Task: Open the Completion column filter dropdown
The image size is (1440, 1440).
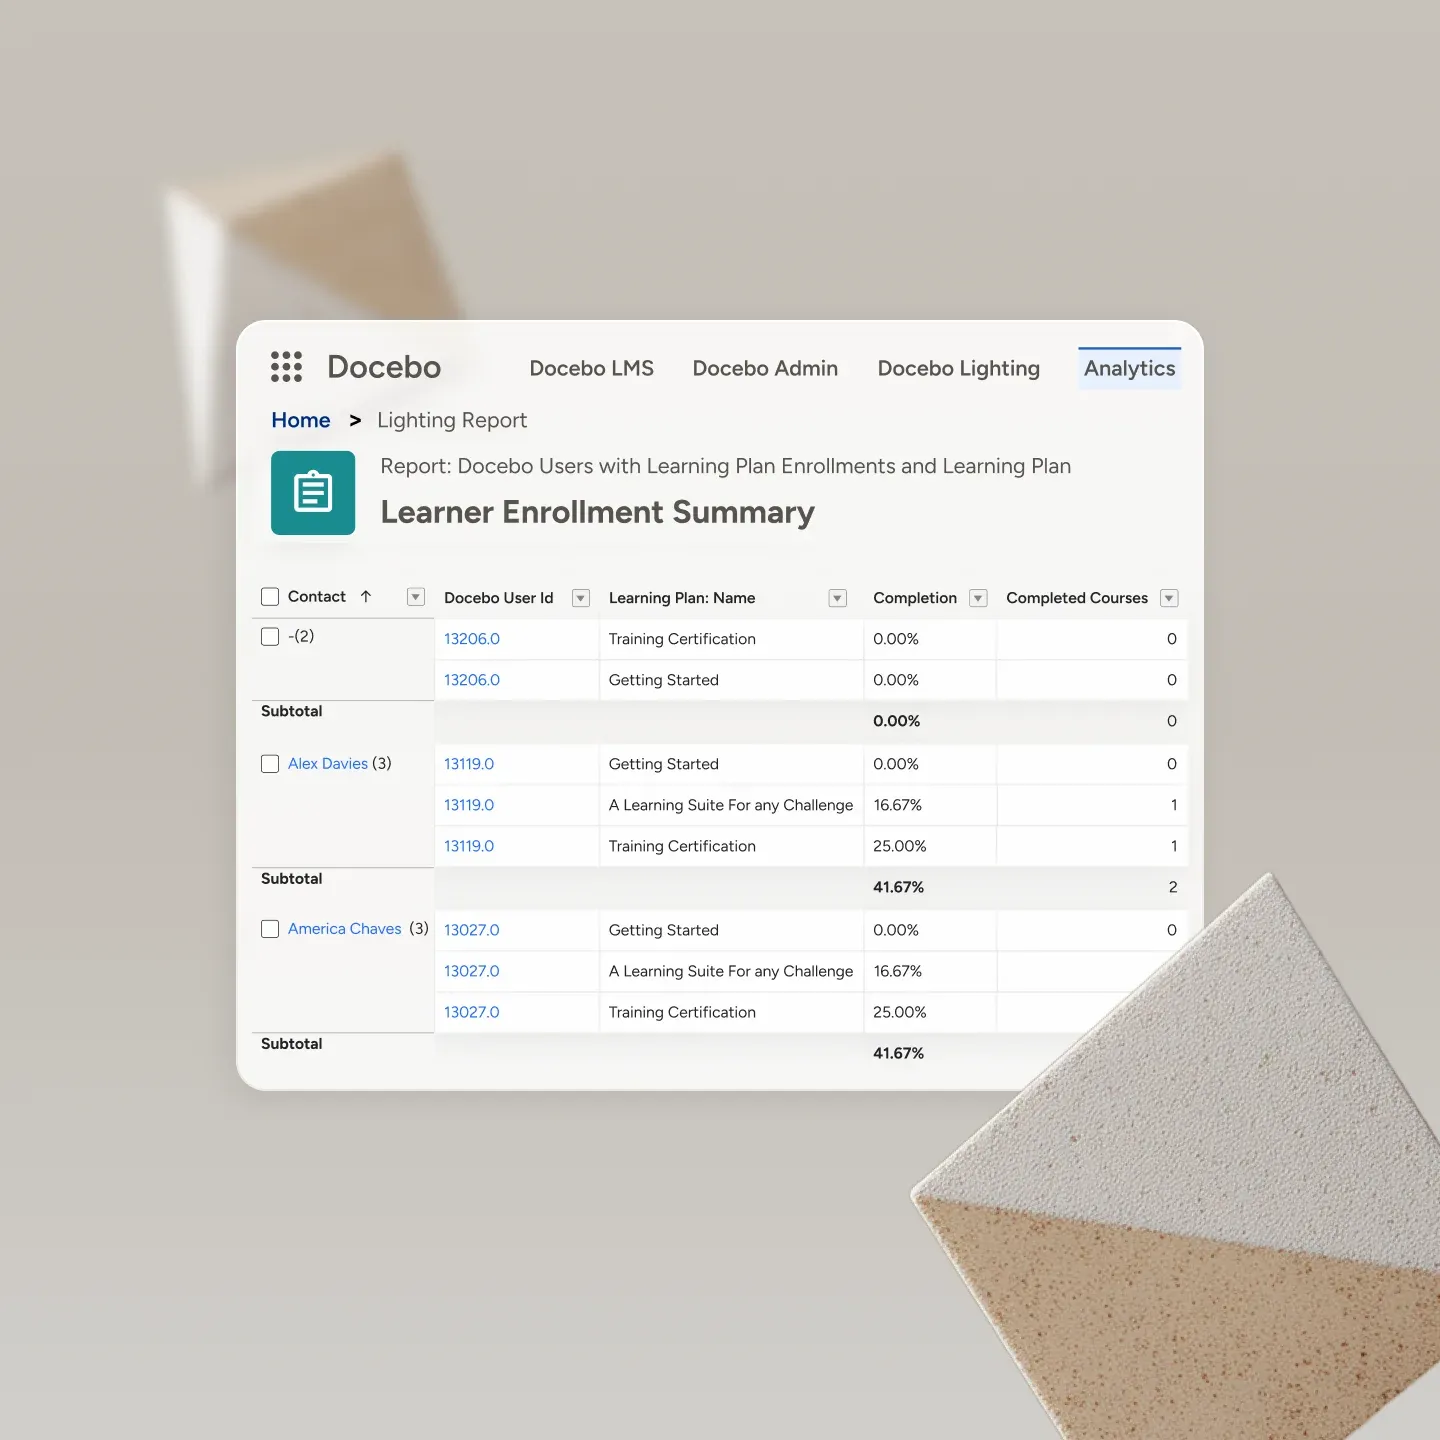Action: (978, 598)
